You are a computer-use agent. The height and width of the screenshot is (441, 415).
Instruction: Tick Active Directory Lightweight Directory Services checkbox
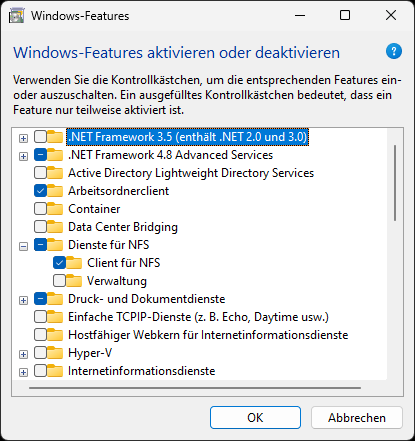[x=40, y=173]
